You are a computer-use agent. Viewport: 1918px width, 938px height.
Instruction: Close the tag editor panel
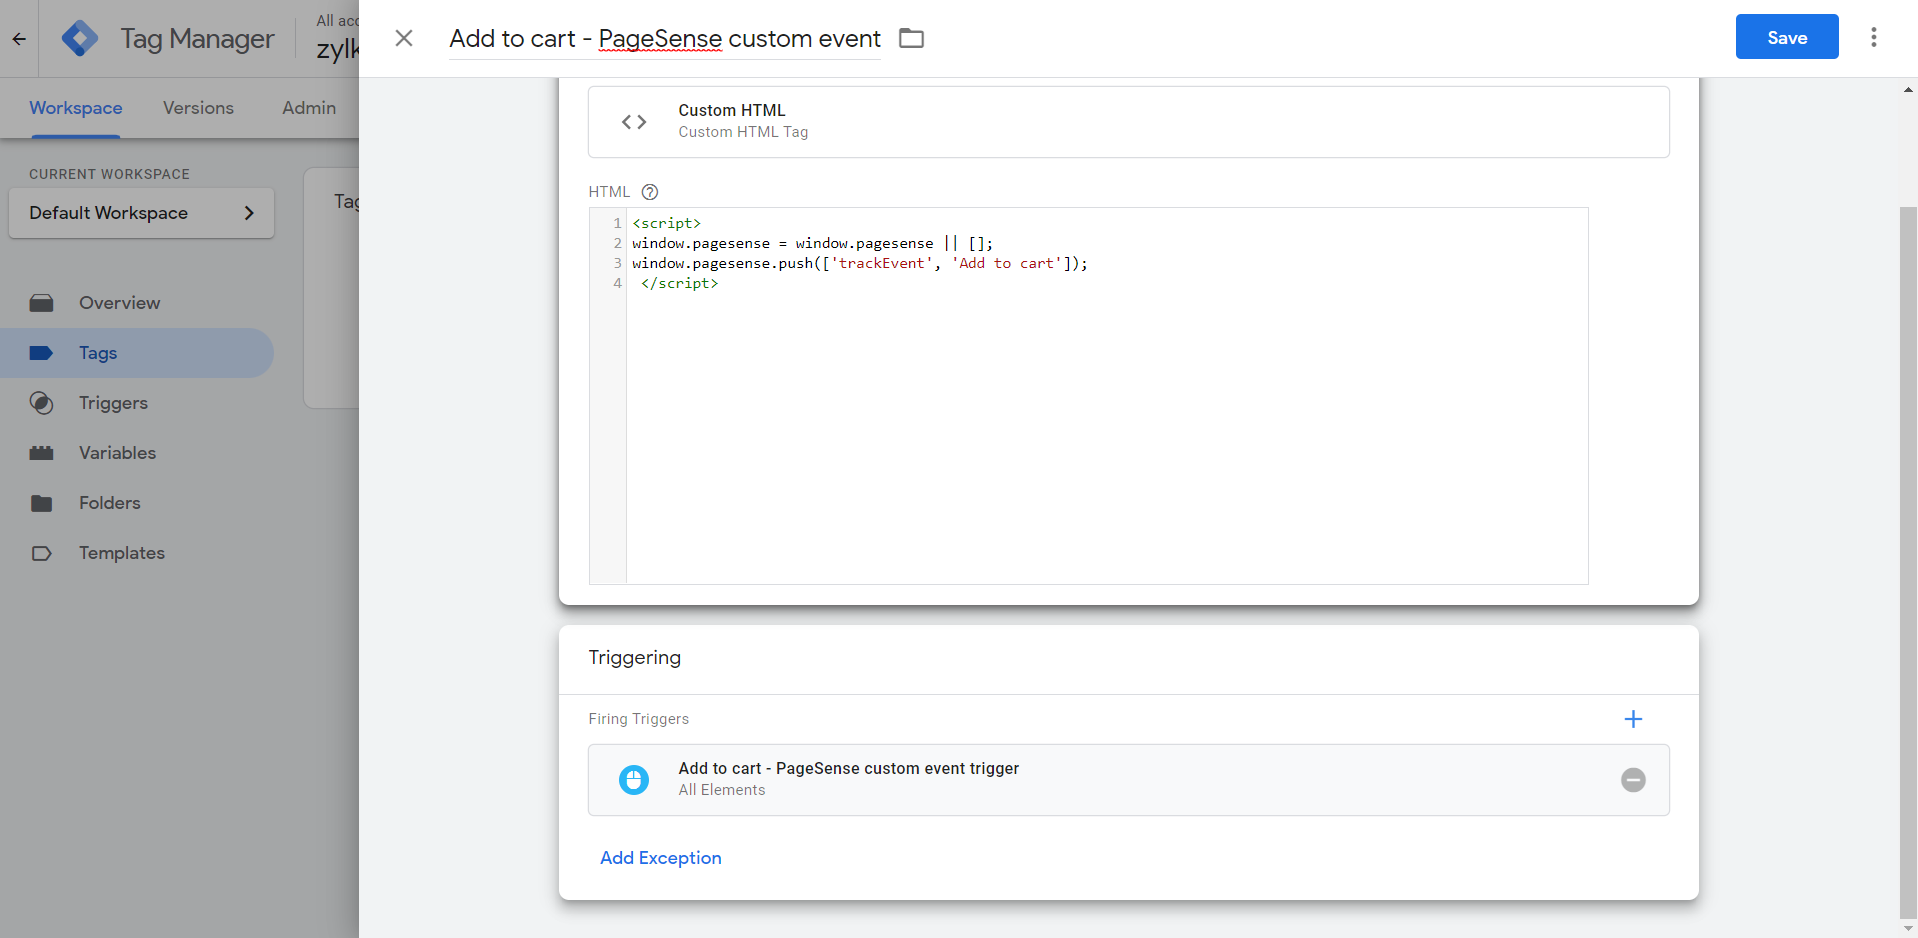pyautogui.click(x=404, y=38)
